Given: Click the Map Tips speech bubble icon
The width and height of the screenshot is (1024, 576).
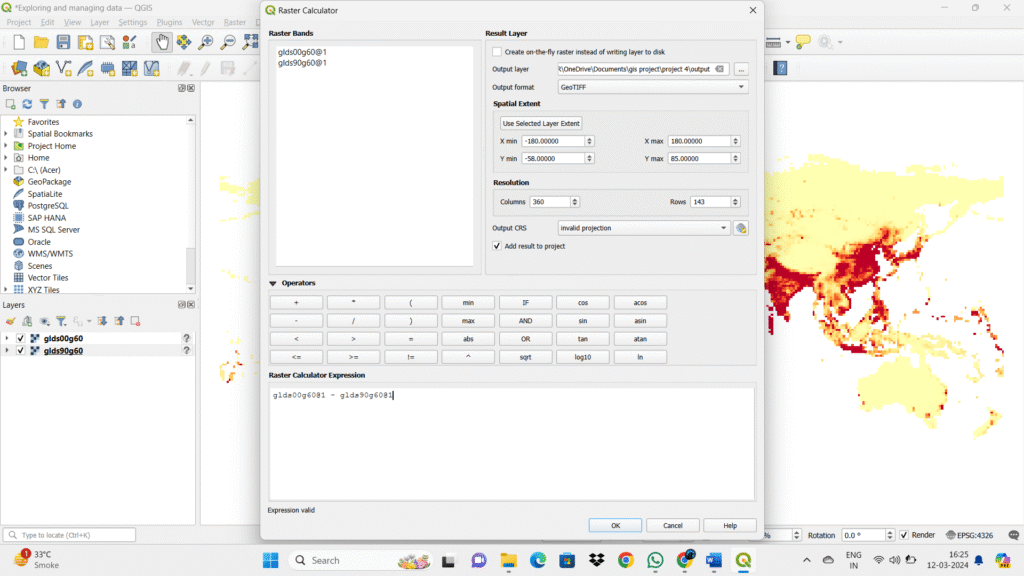Looking at the screenshot, I should click(x=803, y=42).
